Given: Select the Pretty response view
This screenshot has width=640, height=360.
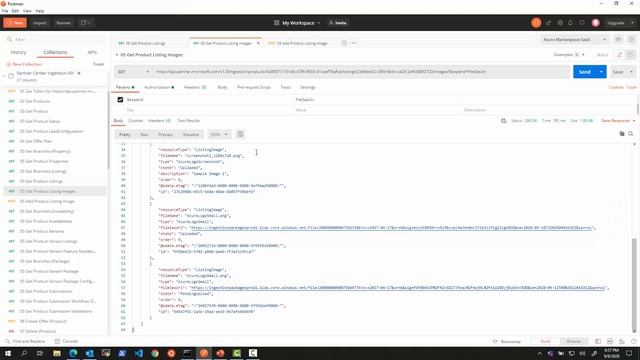Looking at the screenshot, I should [125, 134].
